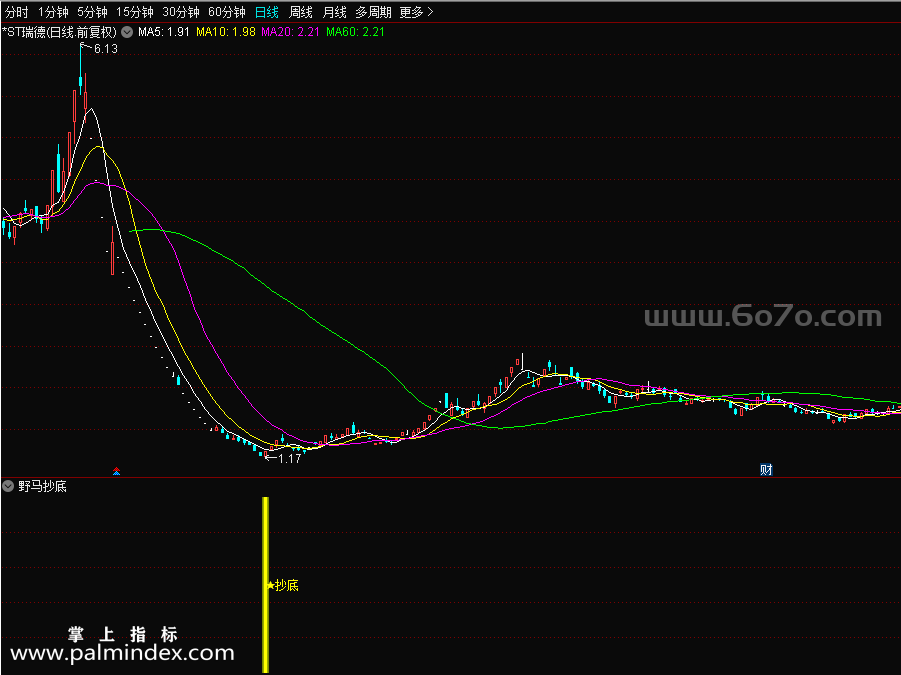Image resolution: width=901 pixels, height=675 pixels.
Task: Select the 5分钟 period tab
Action: point(92,12)
